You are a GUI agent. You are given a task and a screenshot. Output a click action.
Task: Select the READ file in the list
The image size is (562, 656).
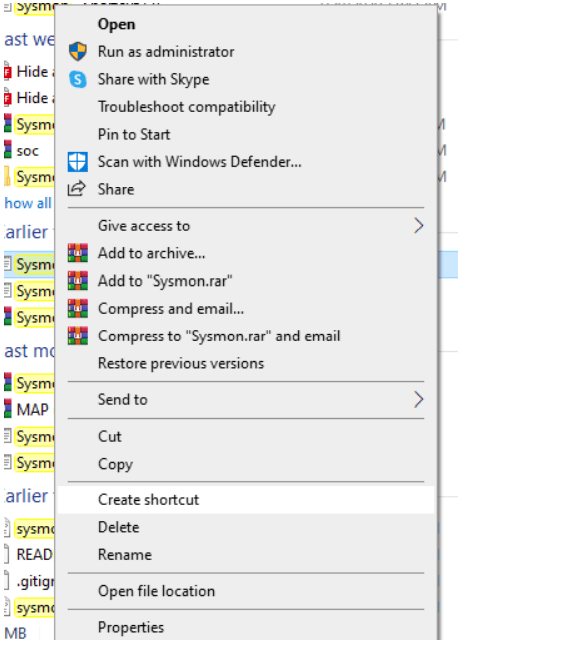point(34,555)
